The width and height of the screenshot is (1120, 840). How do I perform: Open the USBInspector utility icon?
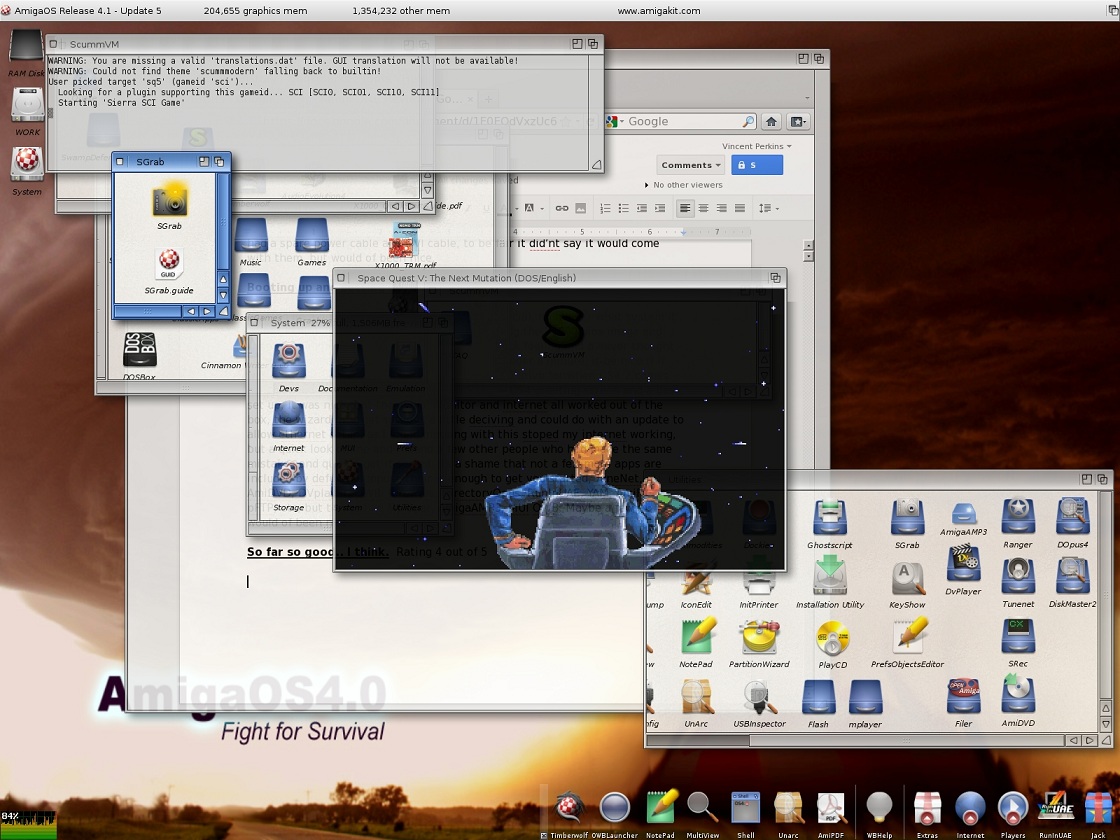point(759,697)
